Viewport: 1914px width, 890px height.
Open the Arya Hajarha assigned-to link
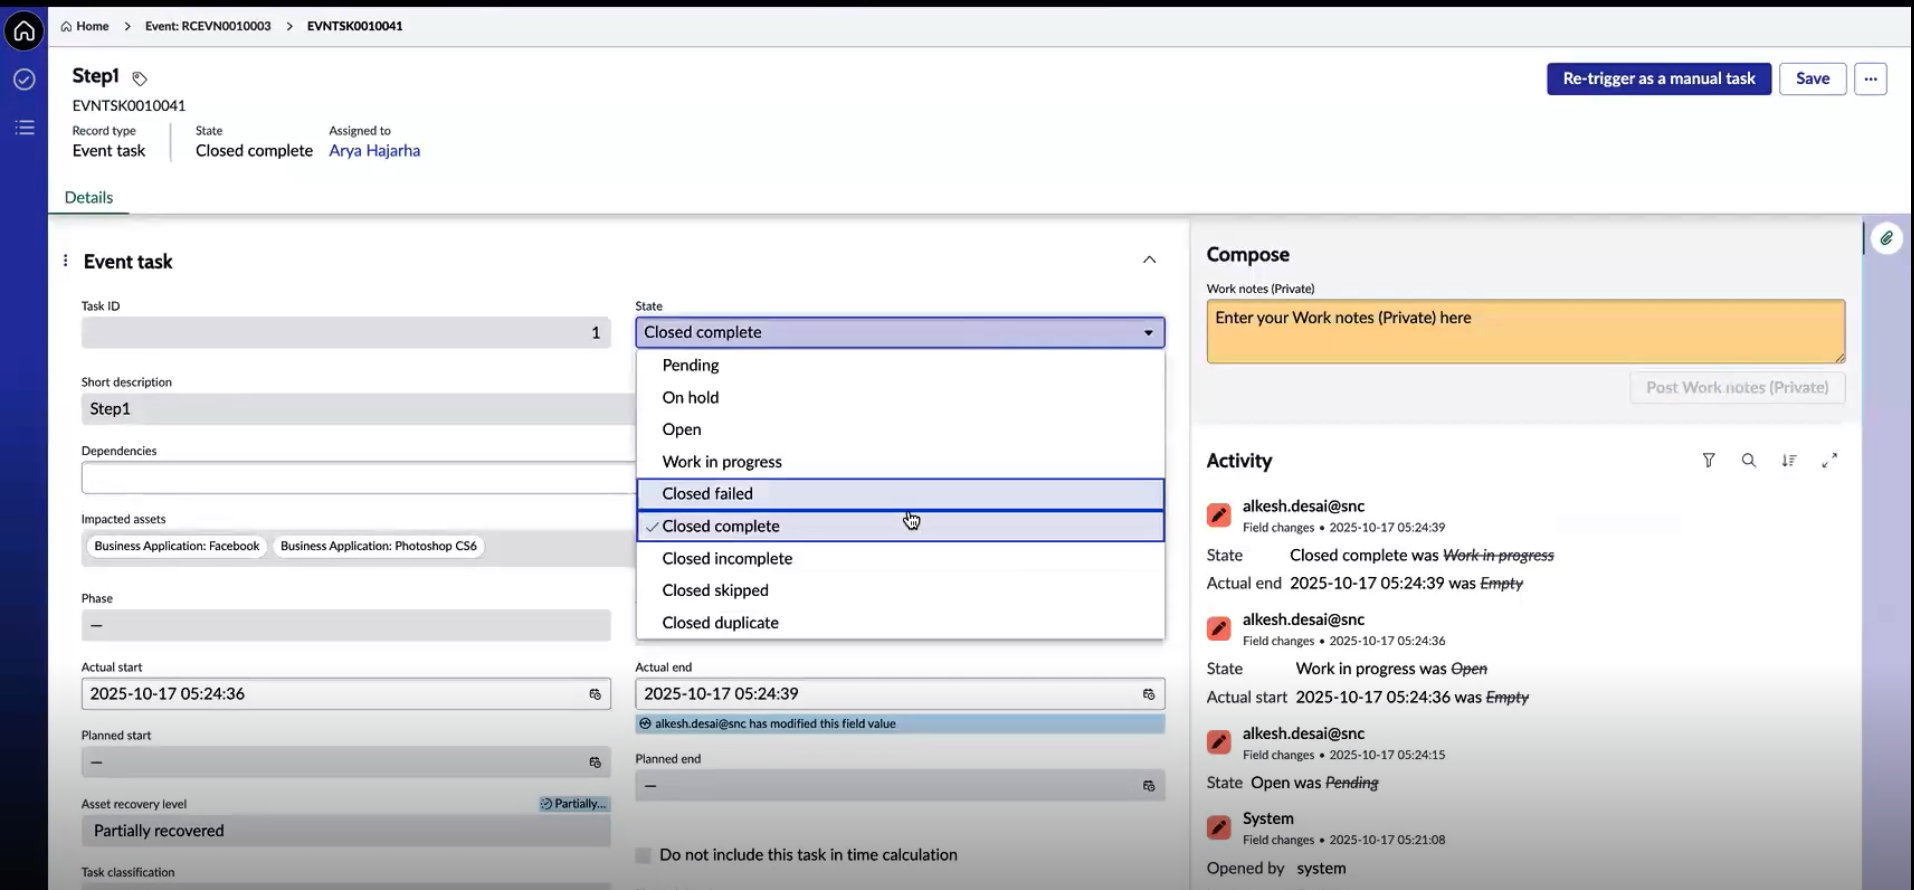point(374,151)
